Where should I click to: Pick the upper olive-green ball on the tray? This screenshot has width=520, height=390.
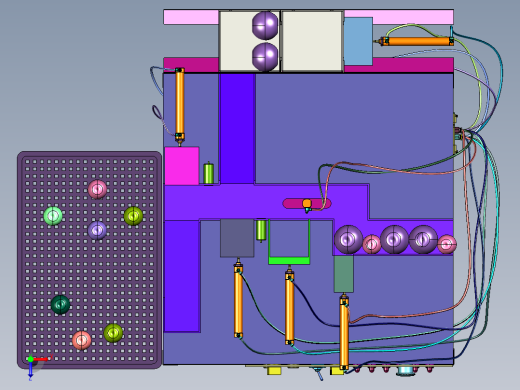(133, 216)
